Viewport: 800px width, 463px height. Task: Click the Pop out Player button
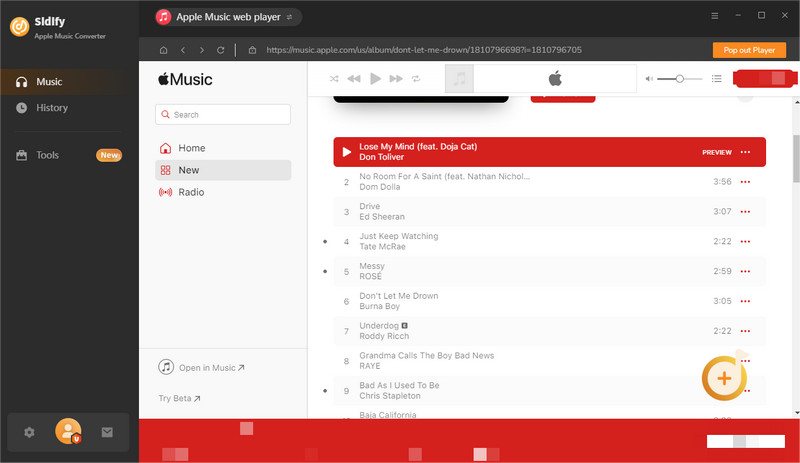(749, 50)
